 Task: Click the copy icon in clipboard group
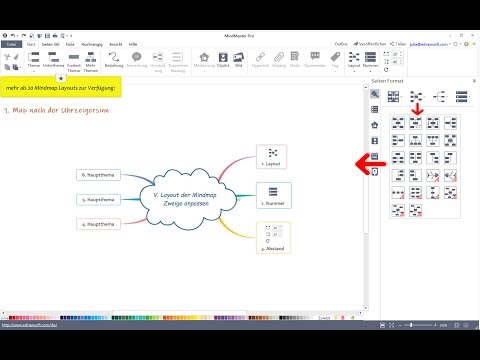7,67
